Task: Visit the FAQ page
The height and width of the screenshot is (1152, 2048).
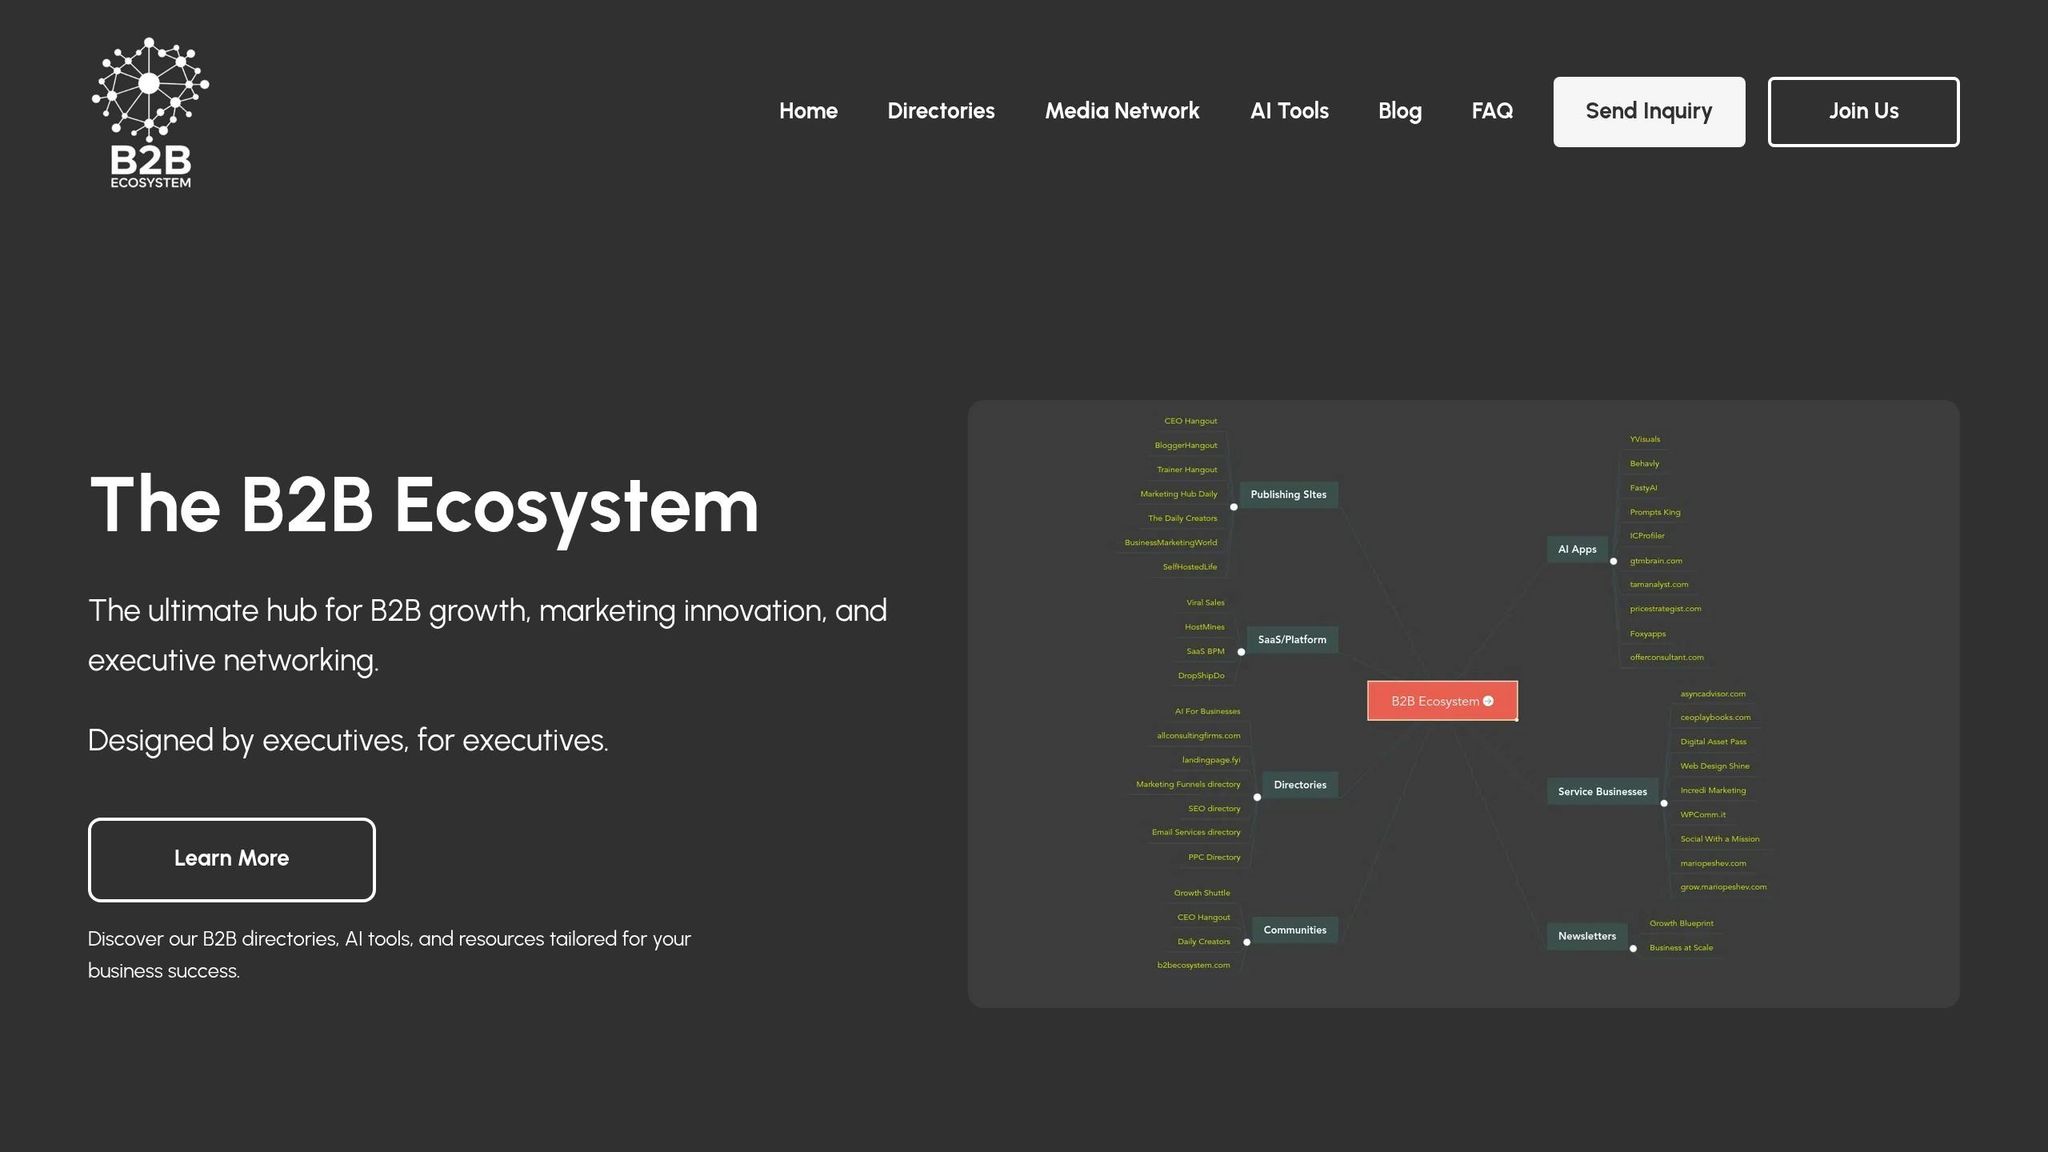Action: coord(1492,111)
